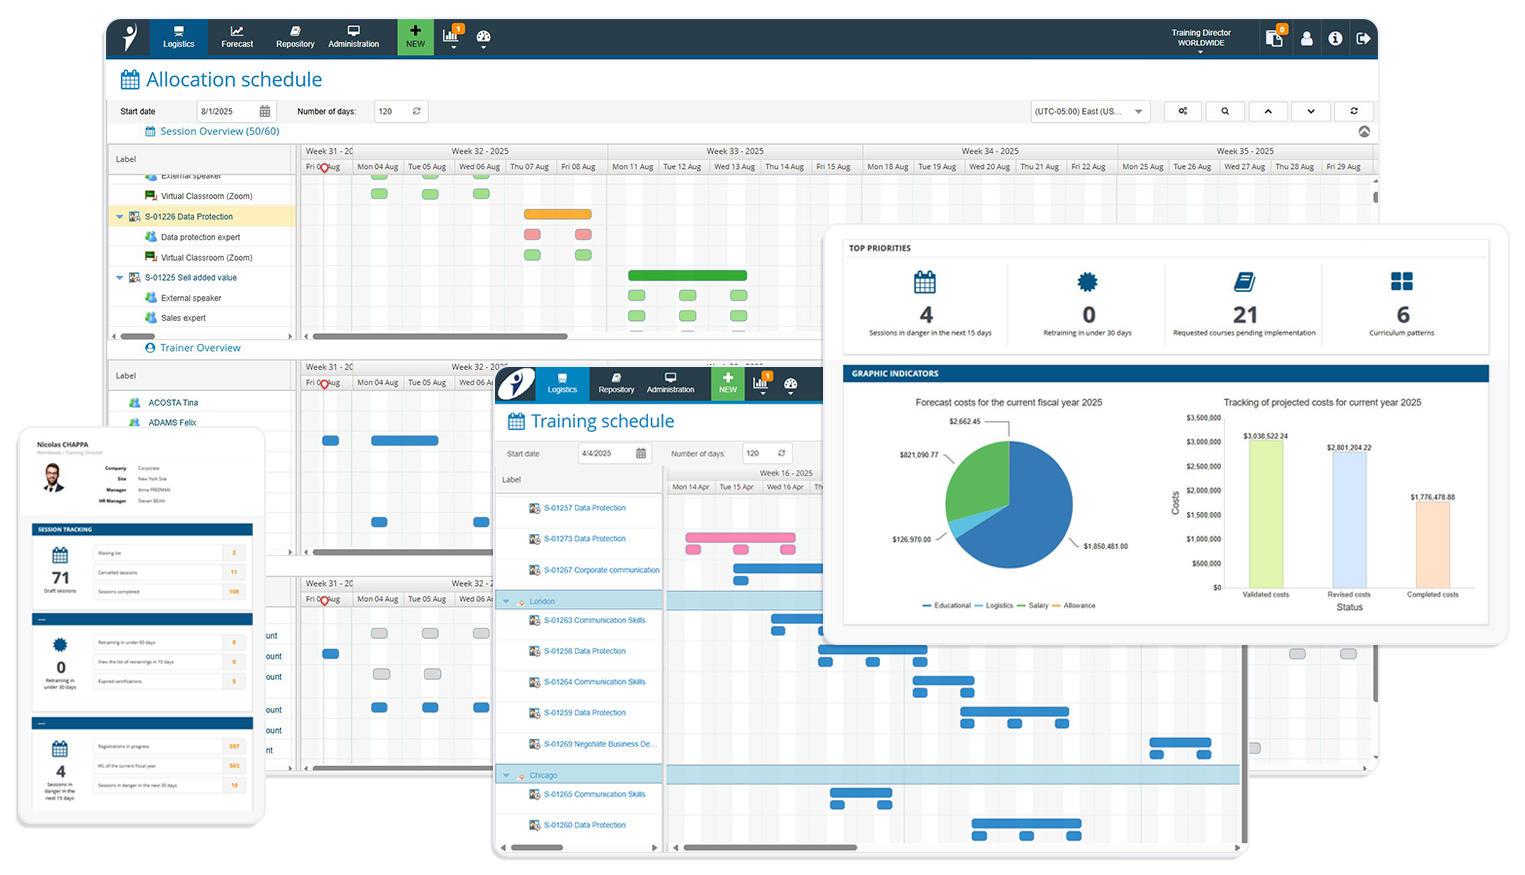Open dashboard gauge icon in Allocation schedule header
The width and height of the screenshot is (1525, 875).
484,38
